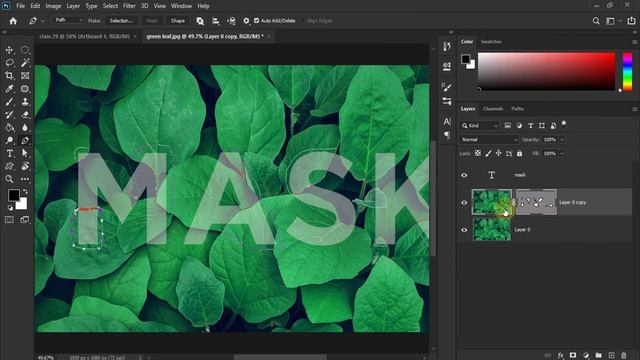Select the Zoom tool
640x360 pixels.
click(x=9, y=179)
